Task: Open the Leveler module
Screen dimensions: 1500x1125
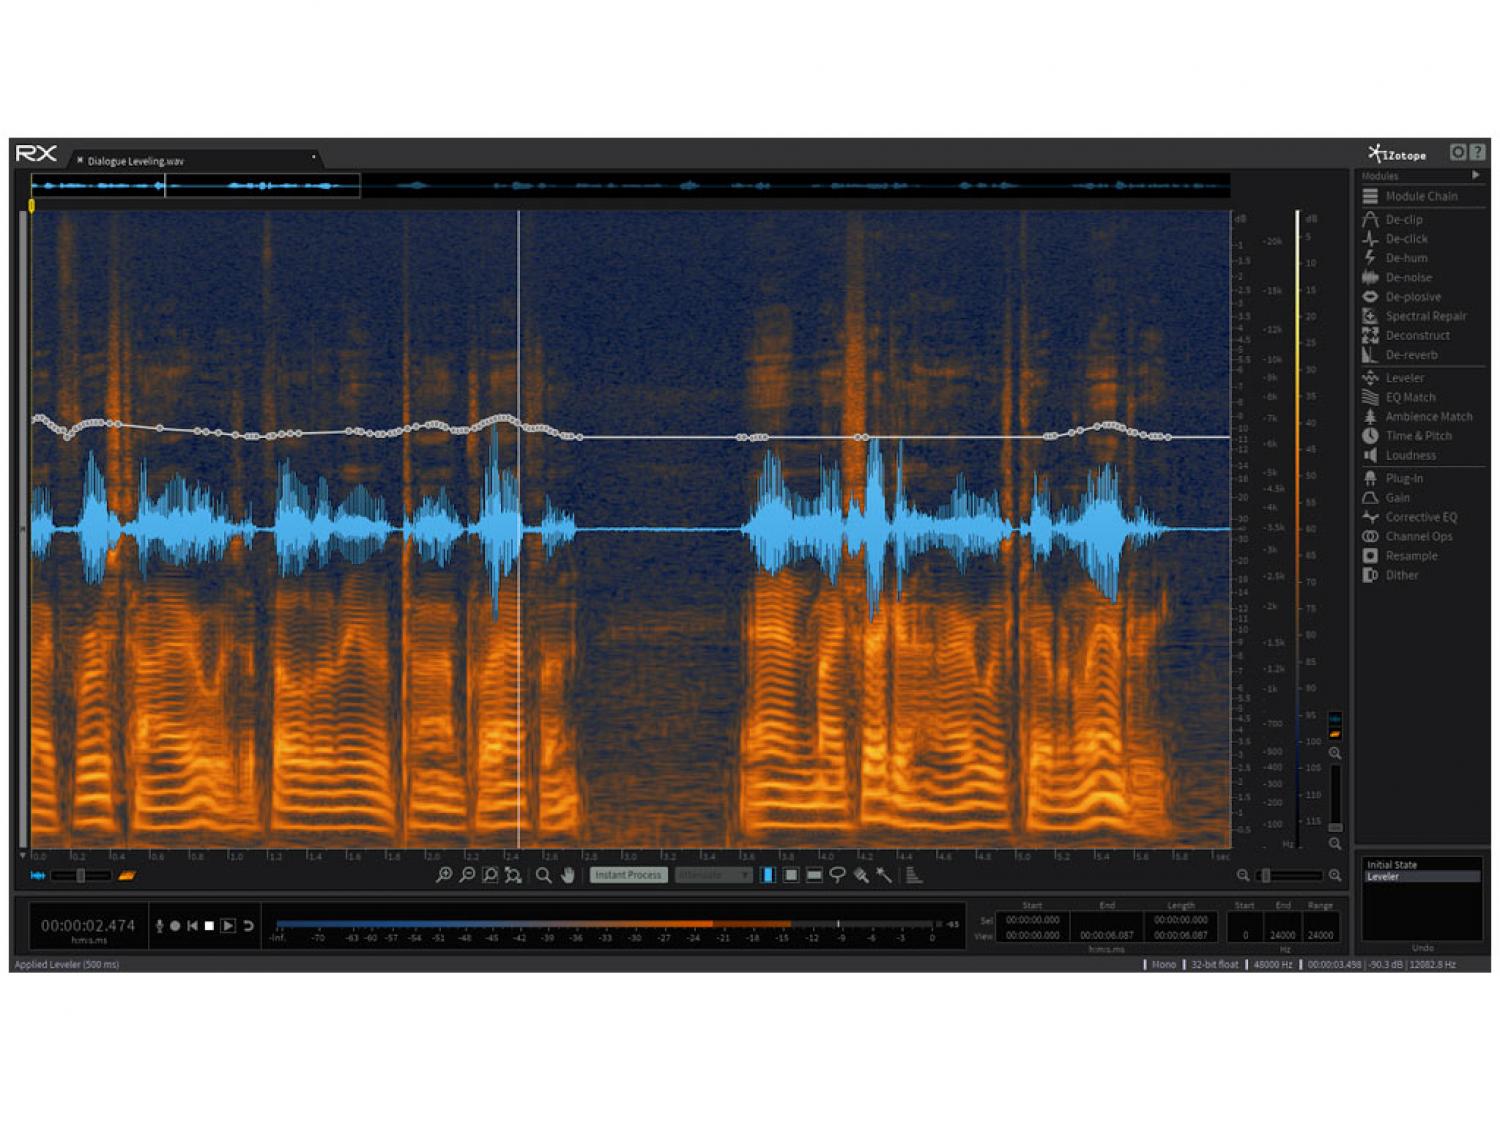Action: [x=1403, y=378]
